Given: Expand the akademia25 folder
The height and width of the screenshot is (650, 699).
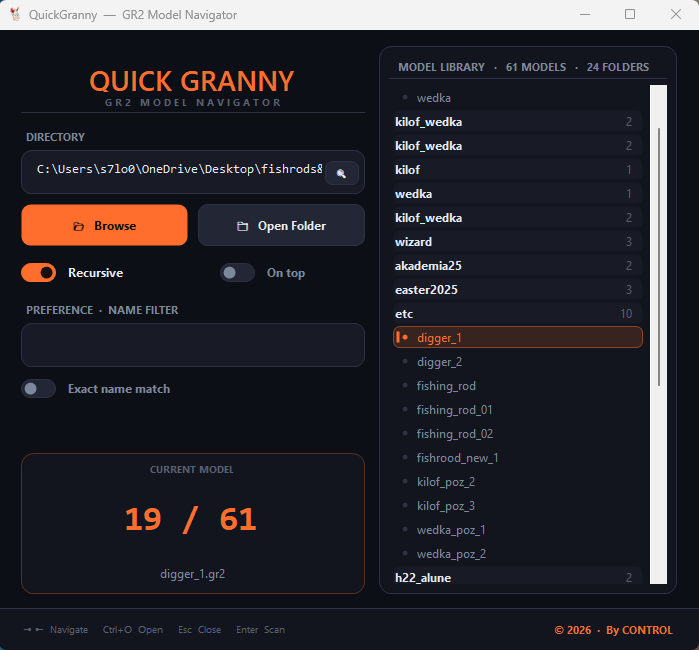Looking at the screenshot, I should tap(518, 266).
